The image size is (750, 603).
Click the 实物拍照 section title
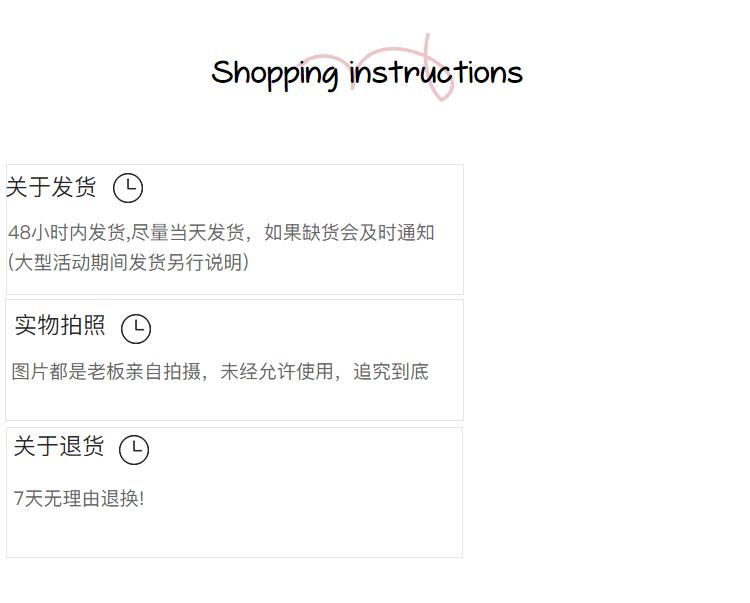tap(60, 325)
